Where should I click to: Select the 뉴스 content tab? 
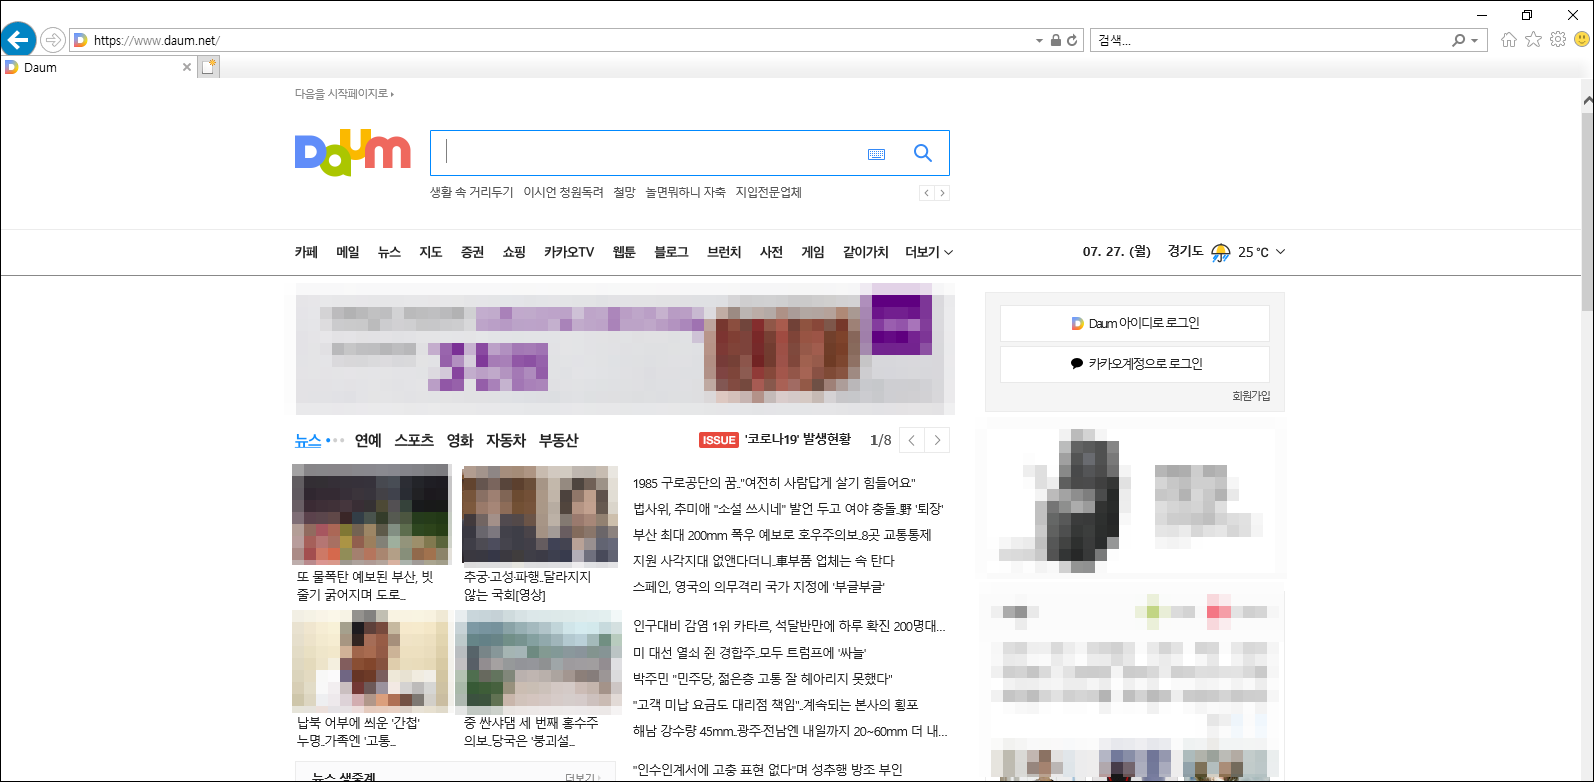(x=308, y=440)
